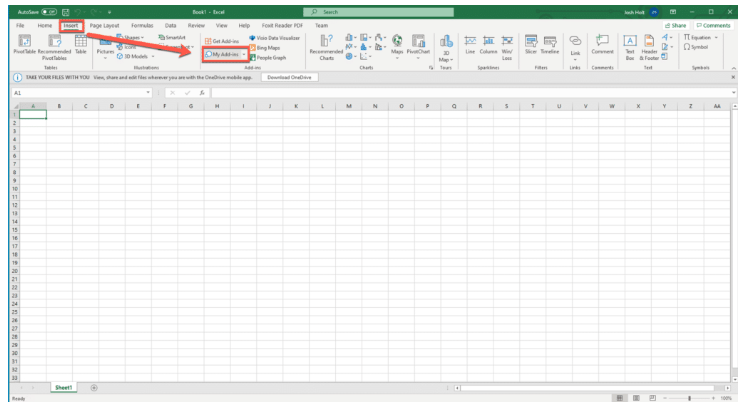Image resolution: width=743 pixels, height=411 pixels.
Task: Add a Comment from the ribbon
Action: [x=602, y=46]
